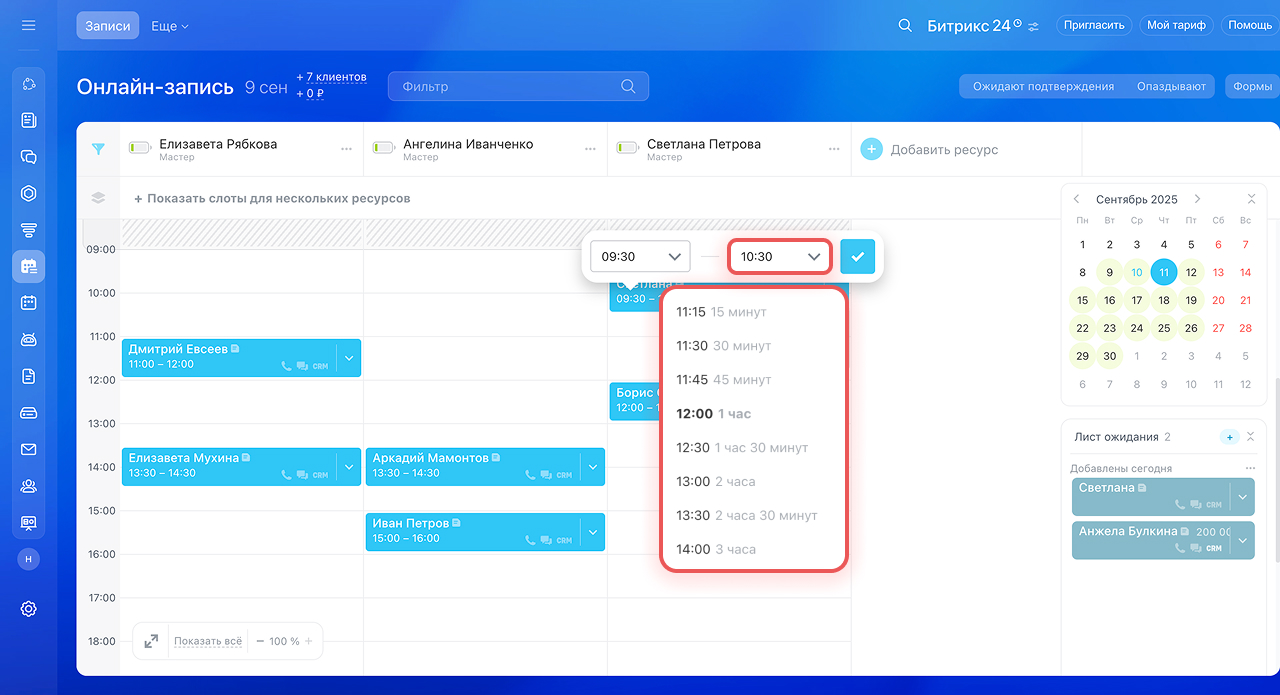This screenshot has width=1280, height=695.
Task: Select September 17 in the calendar
Action: point(1136,300)
